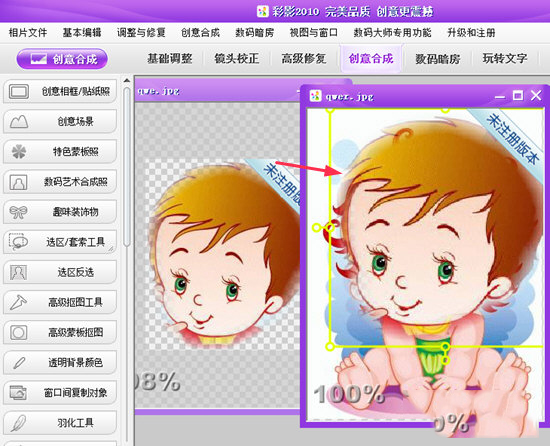Select the 创意场景 scene tool
The width and height of the screenshot is (550, 446).
coord(60,122)
